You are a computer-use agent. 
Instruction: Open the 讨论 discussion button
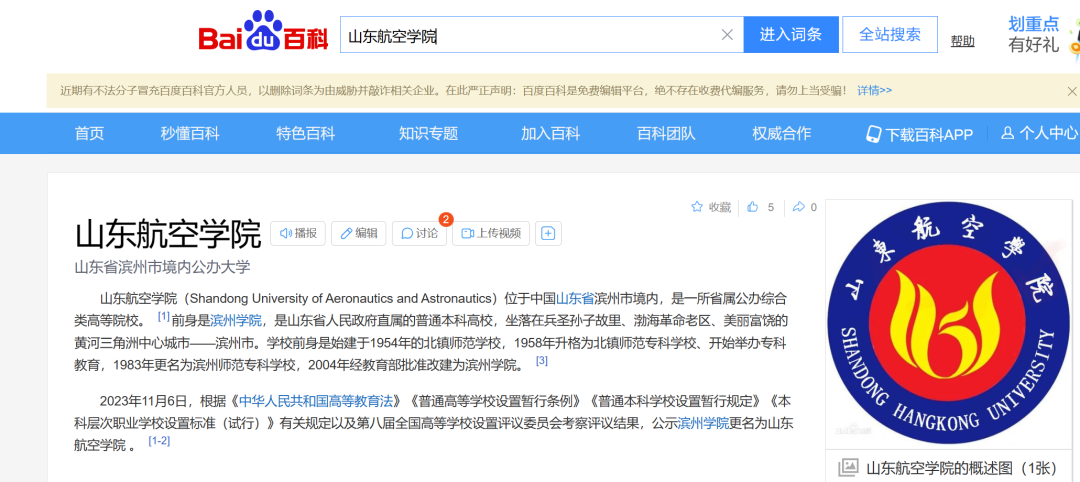point(419,233)
